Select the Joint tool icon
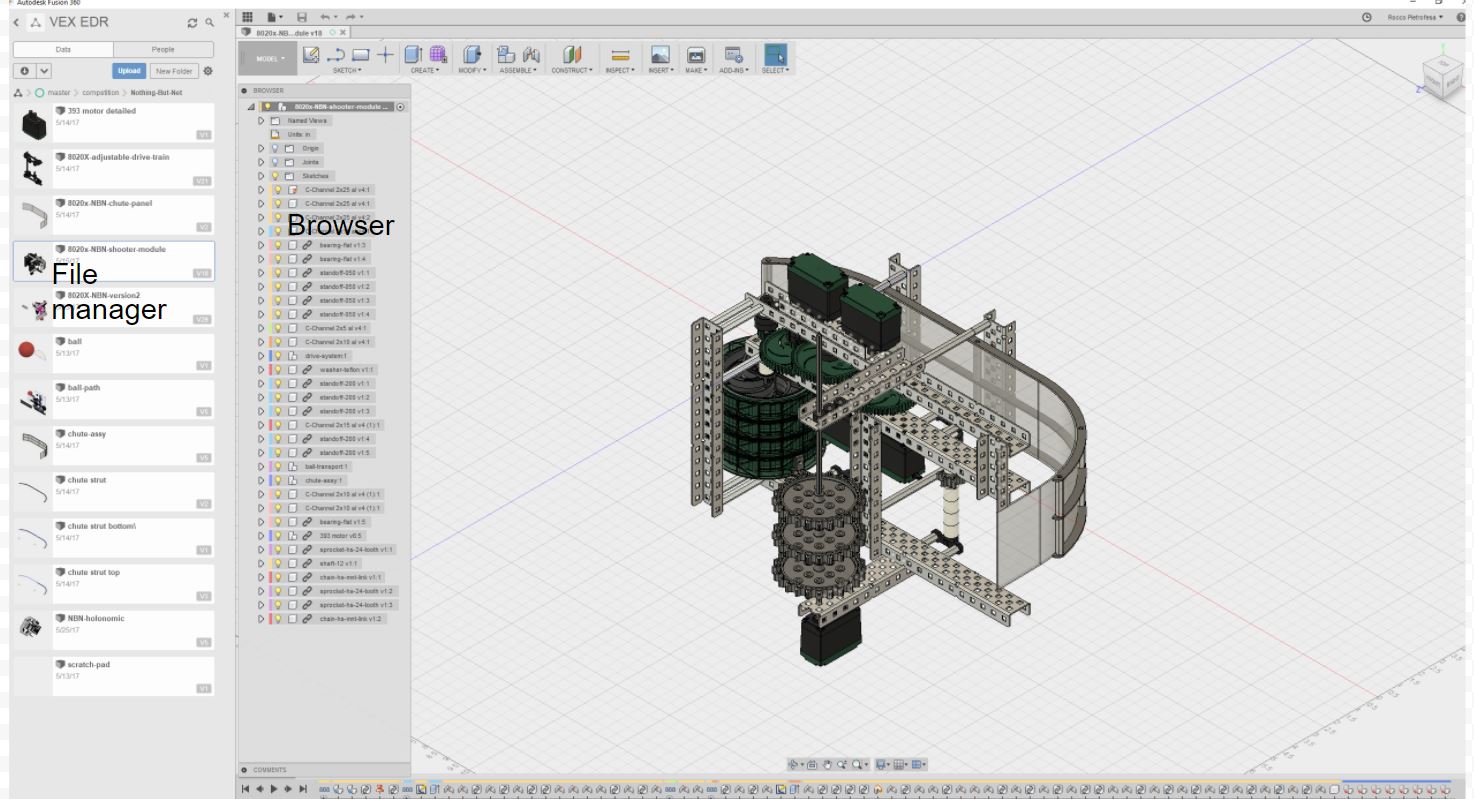Image resolution: width=1474 pixels, height=799 pixels. click(x=531, y=55)
